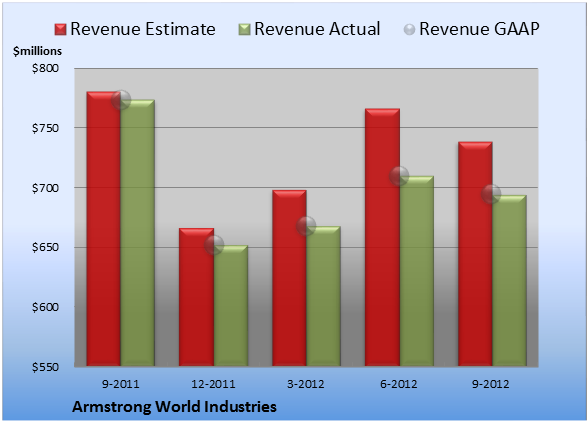Select the red estimate bar for 12-2011

coord(196,297)
